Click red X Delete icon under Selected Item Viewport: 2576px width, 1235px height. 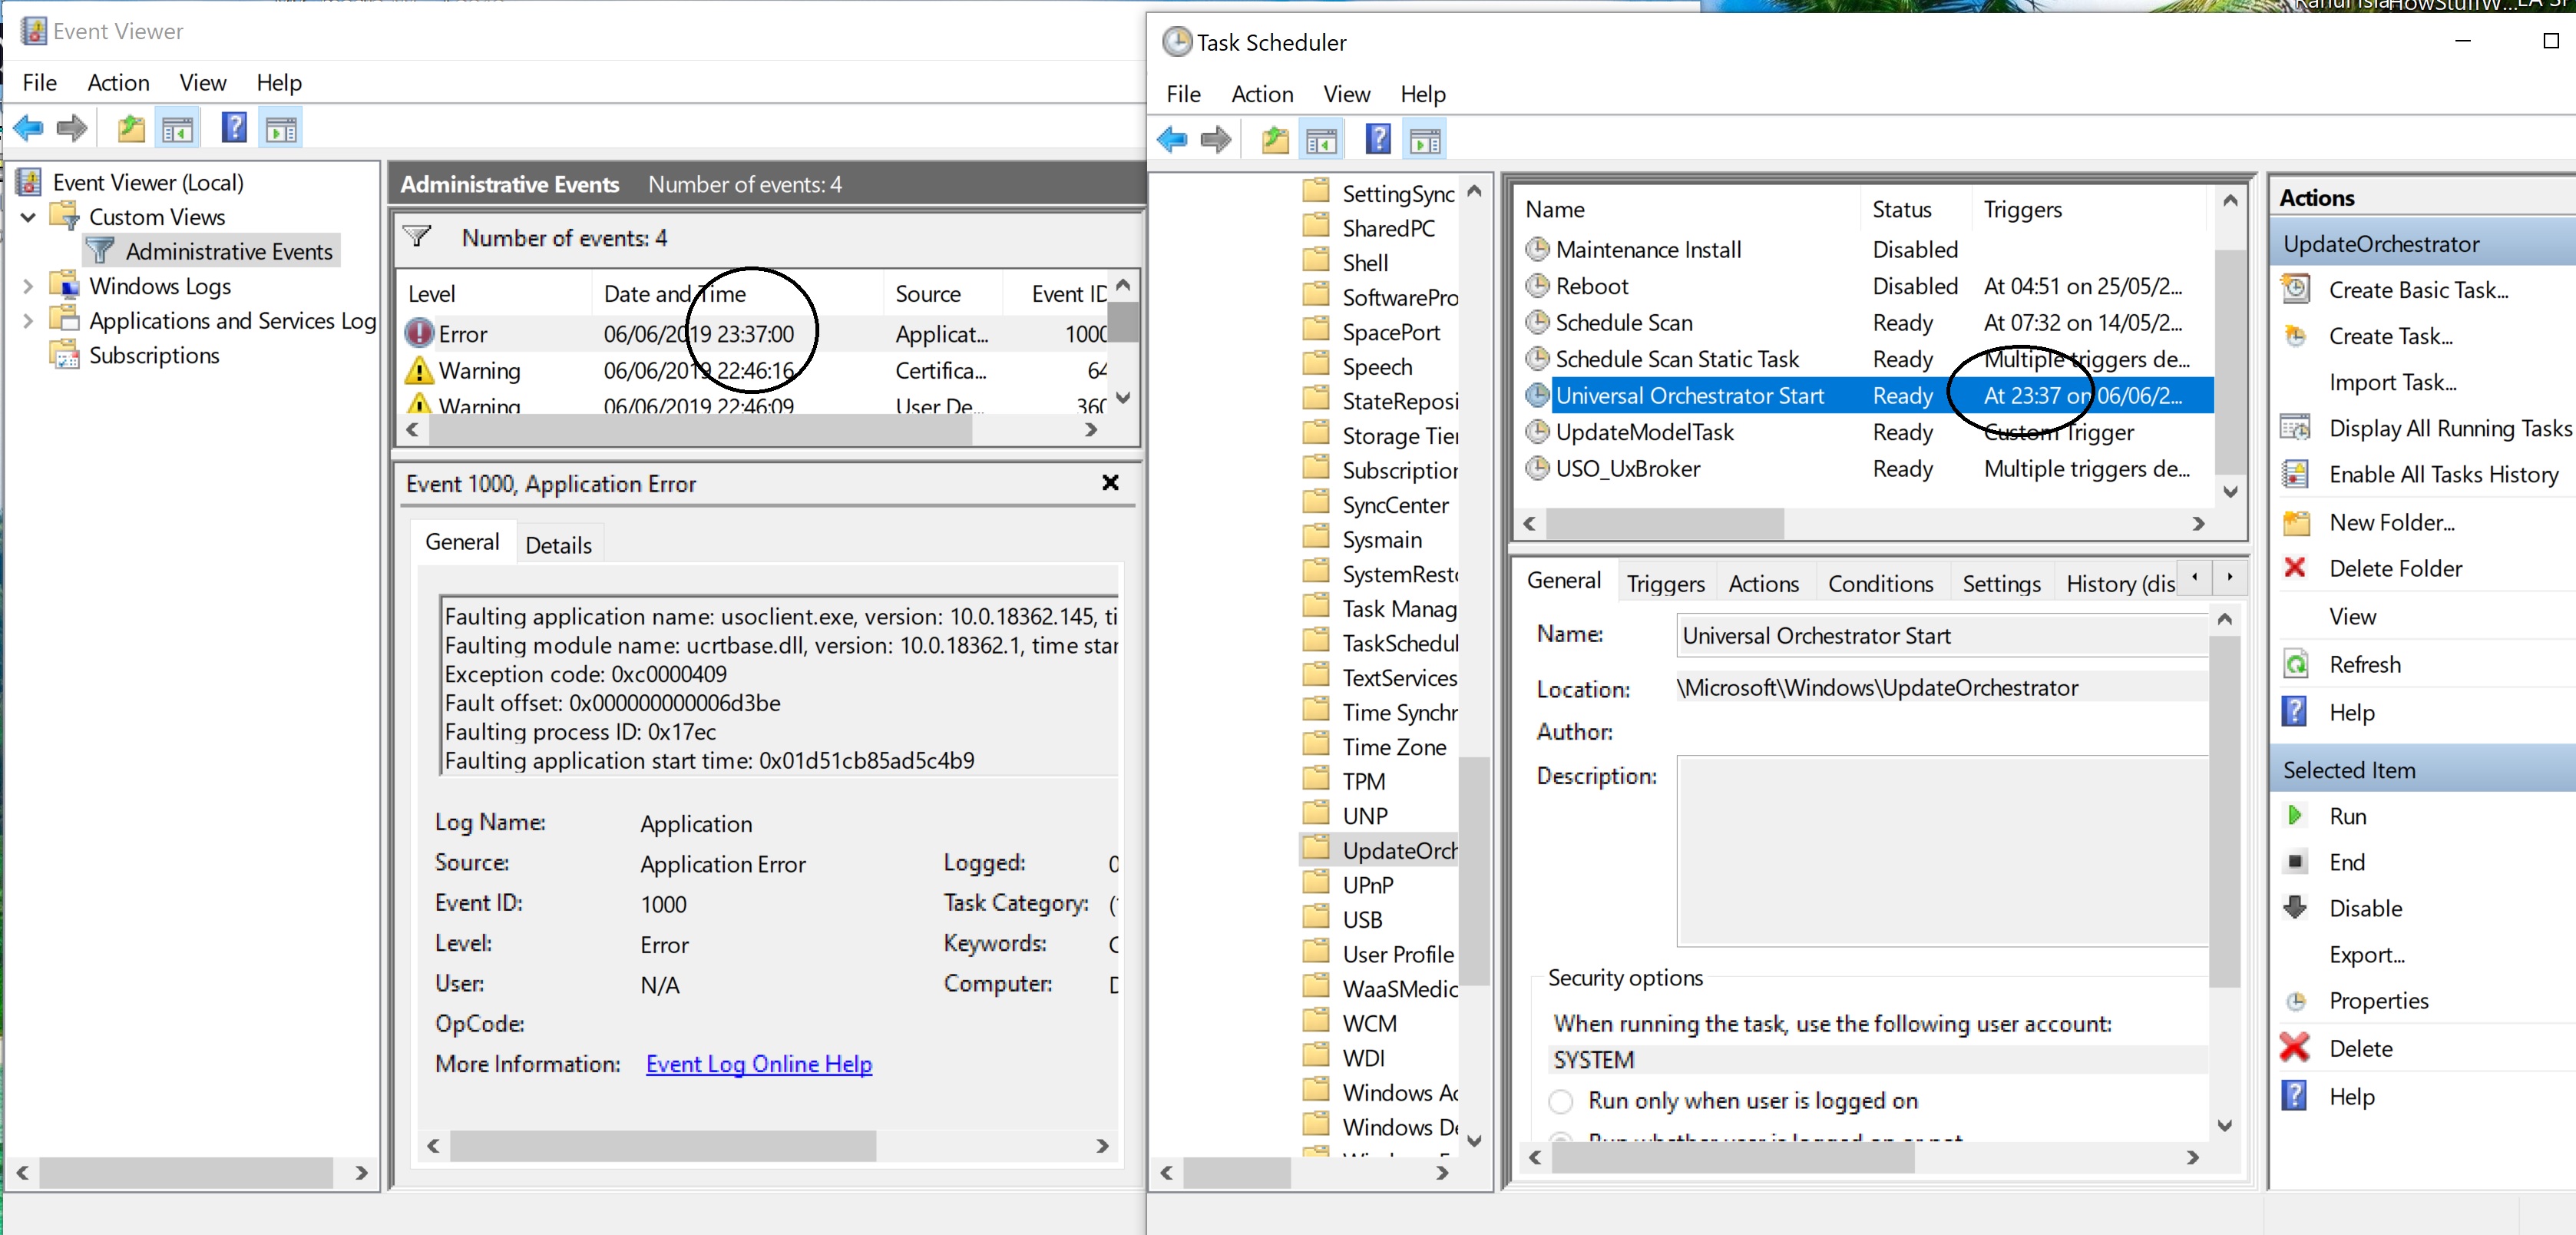(2295, 1047)
